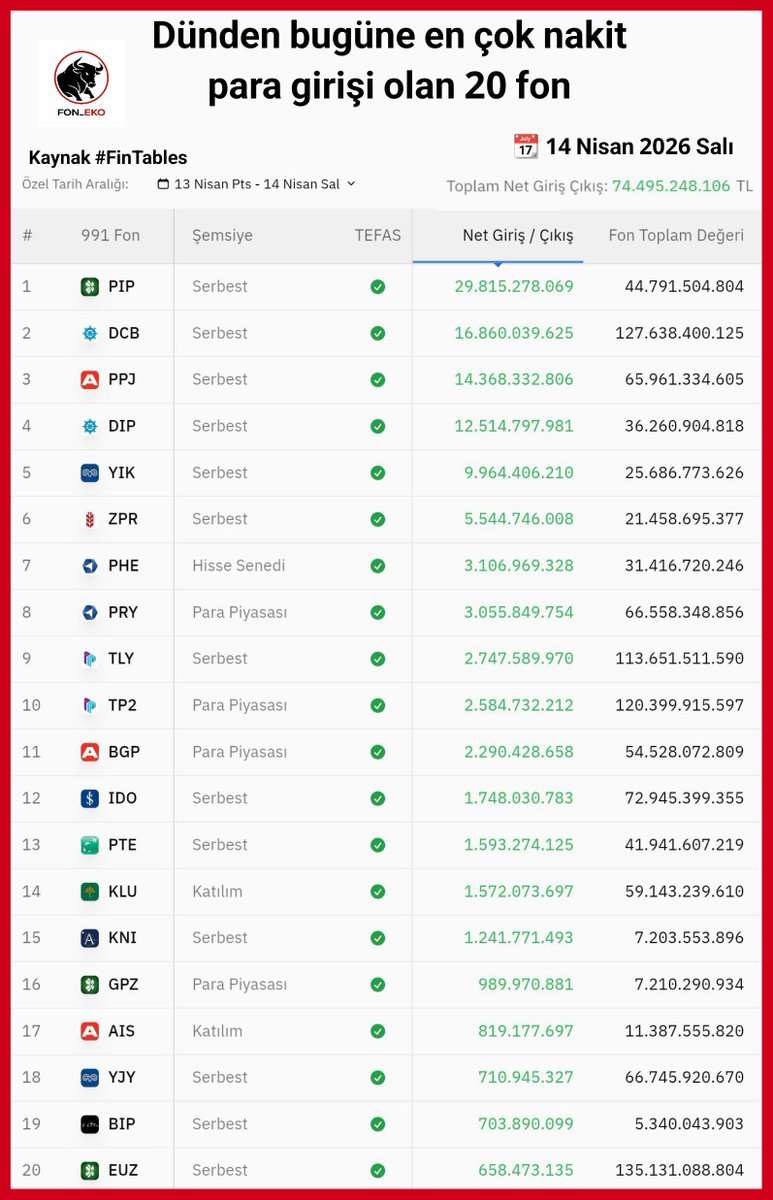Click the BGP fund logo icon
The image size is (773, 1200).
tap(90, 752)
